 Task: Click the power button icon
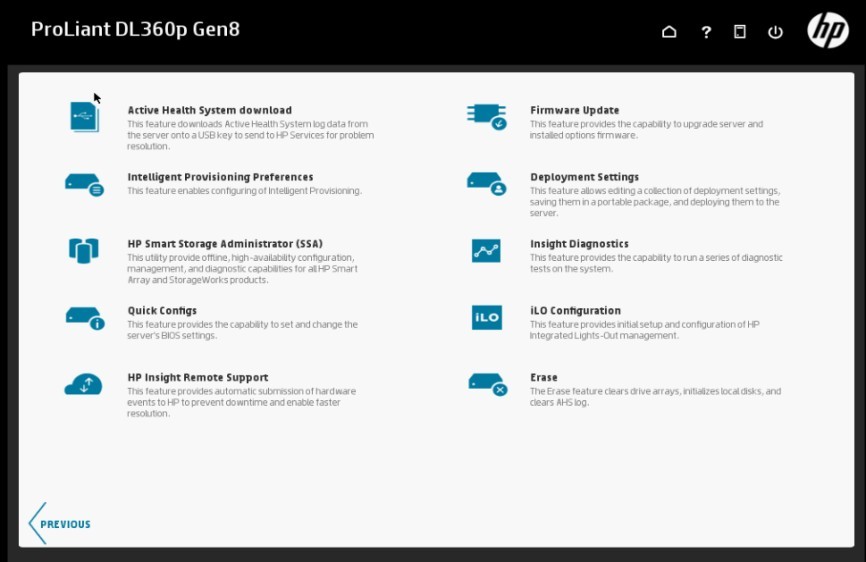coord(775,32)
